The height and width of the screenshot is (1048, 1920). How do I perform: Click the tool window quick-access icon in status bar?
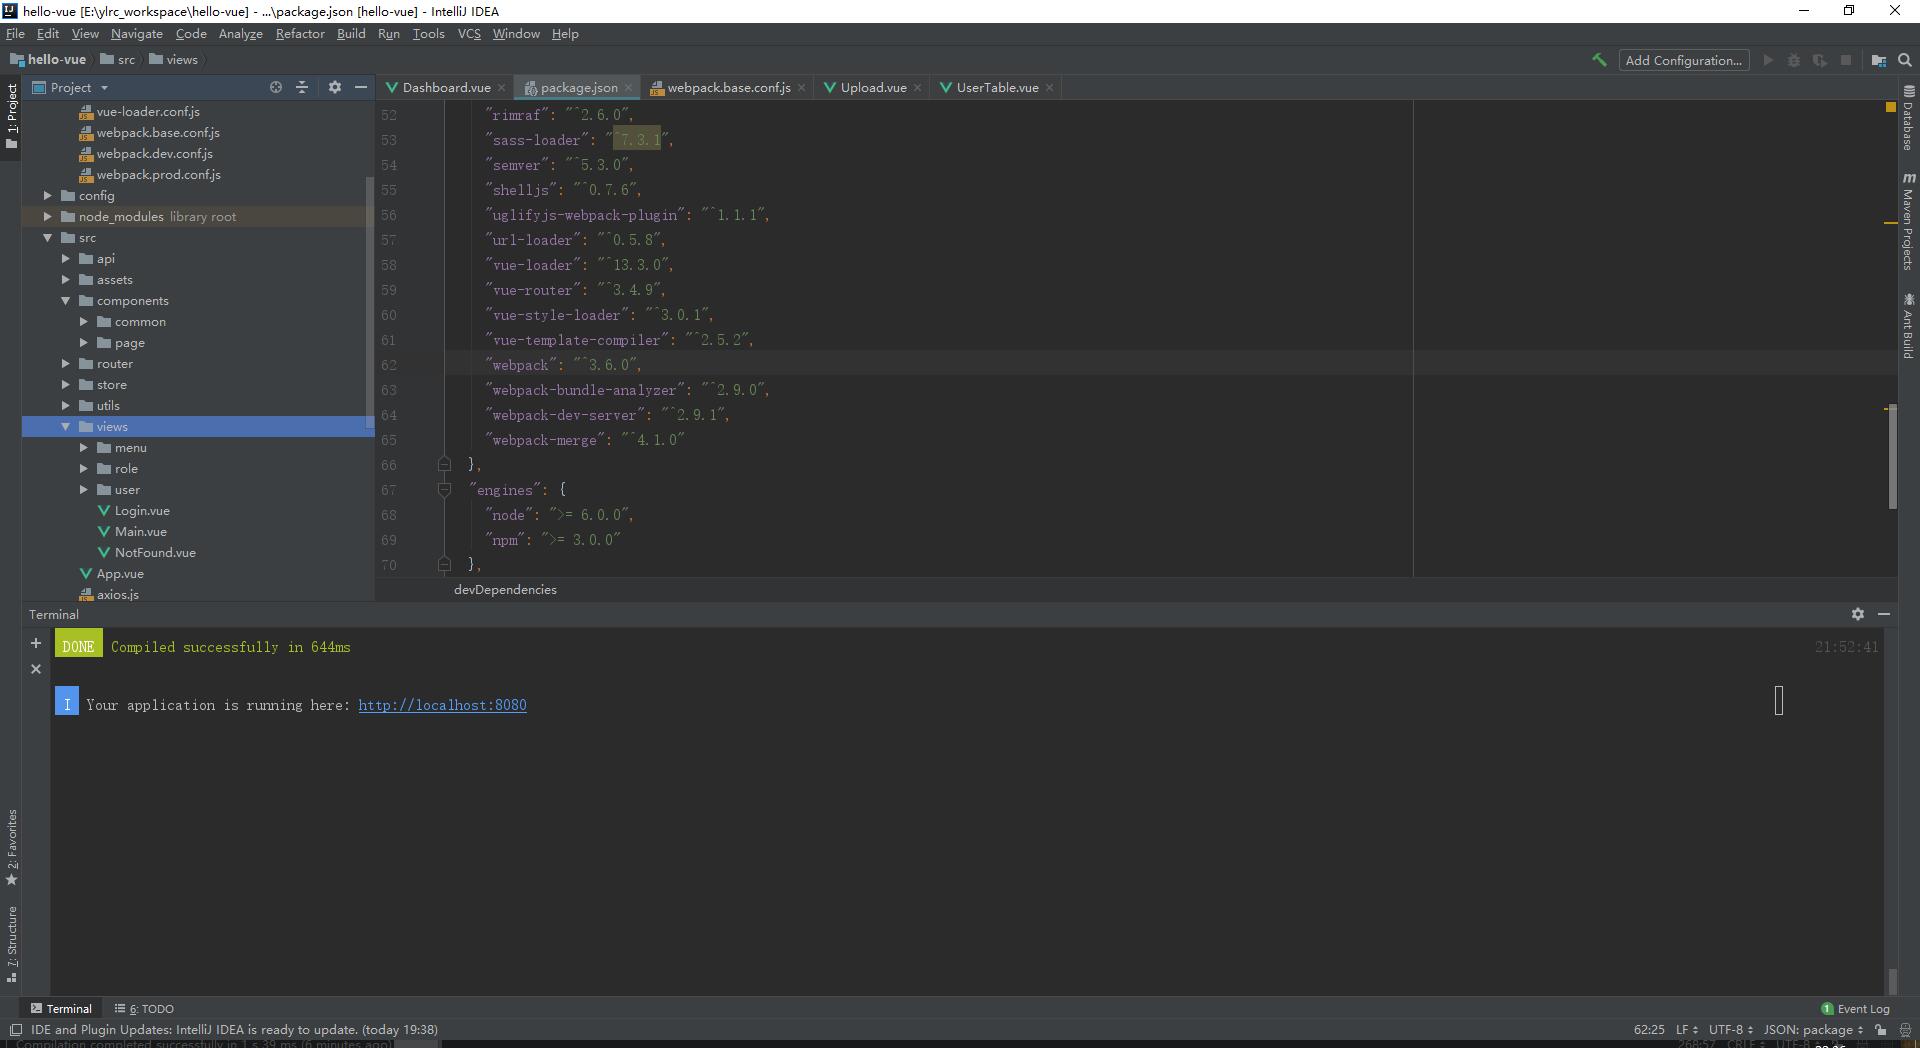click(15, 1029)
